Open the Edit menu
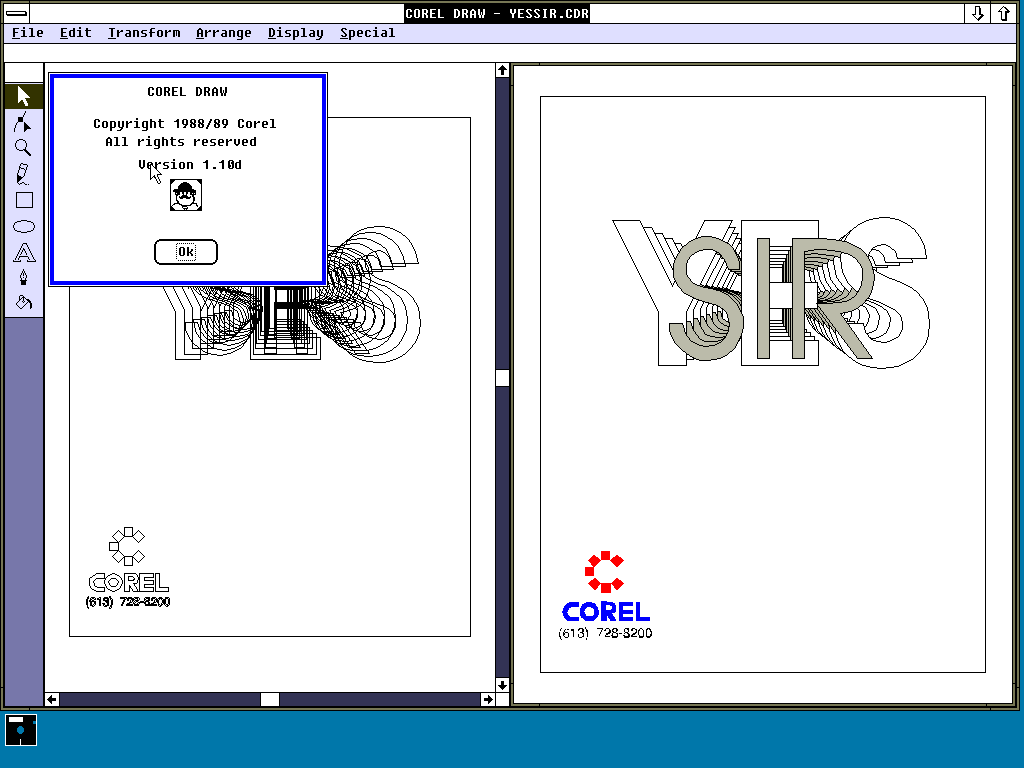 76,33
